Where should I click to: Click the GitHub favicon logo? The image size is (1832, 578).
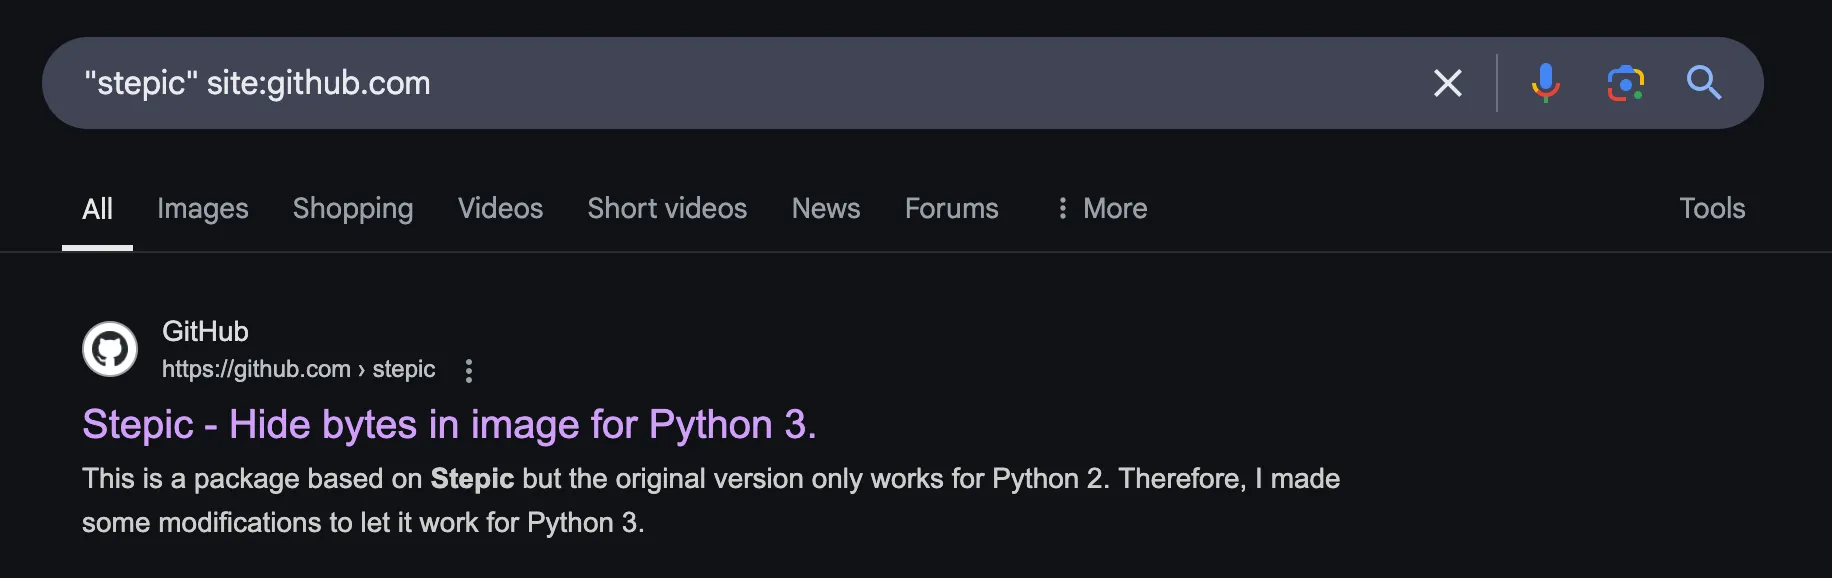tap(110, 349)
